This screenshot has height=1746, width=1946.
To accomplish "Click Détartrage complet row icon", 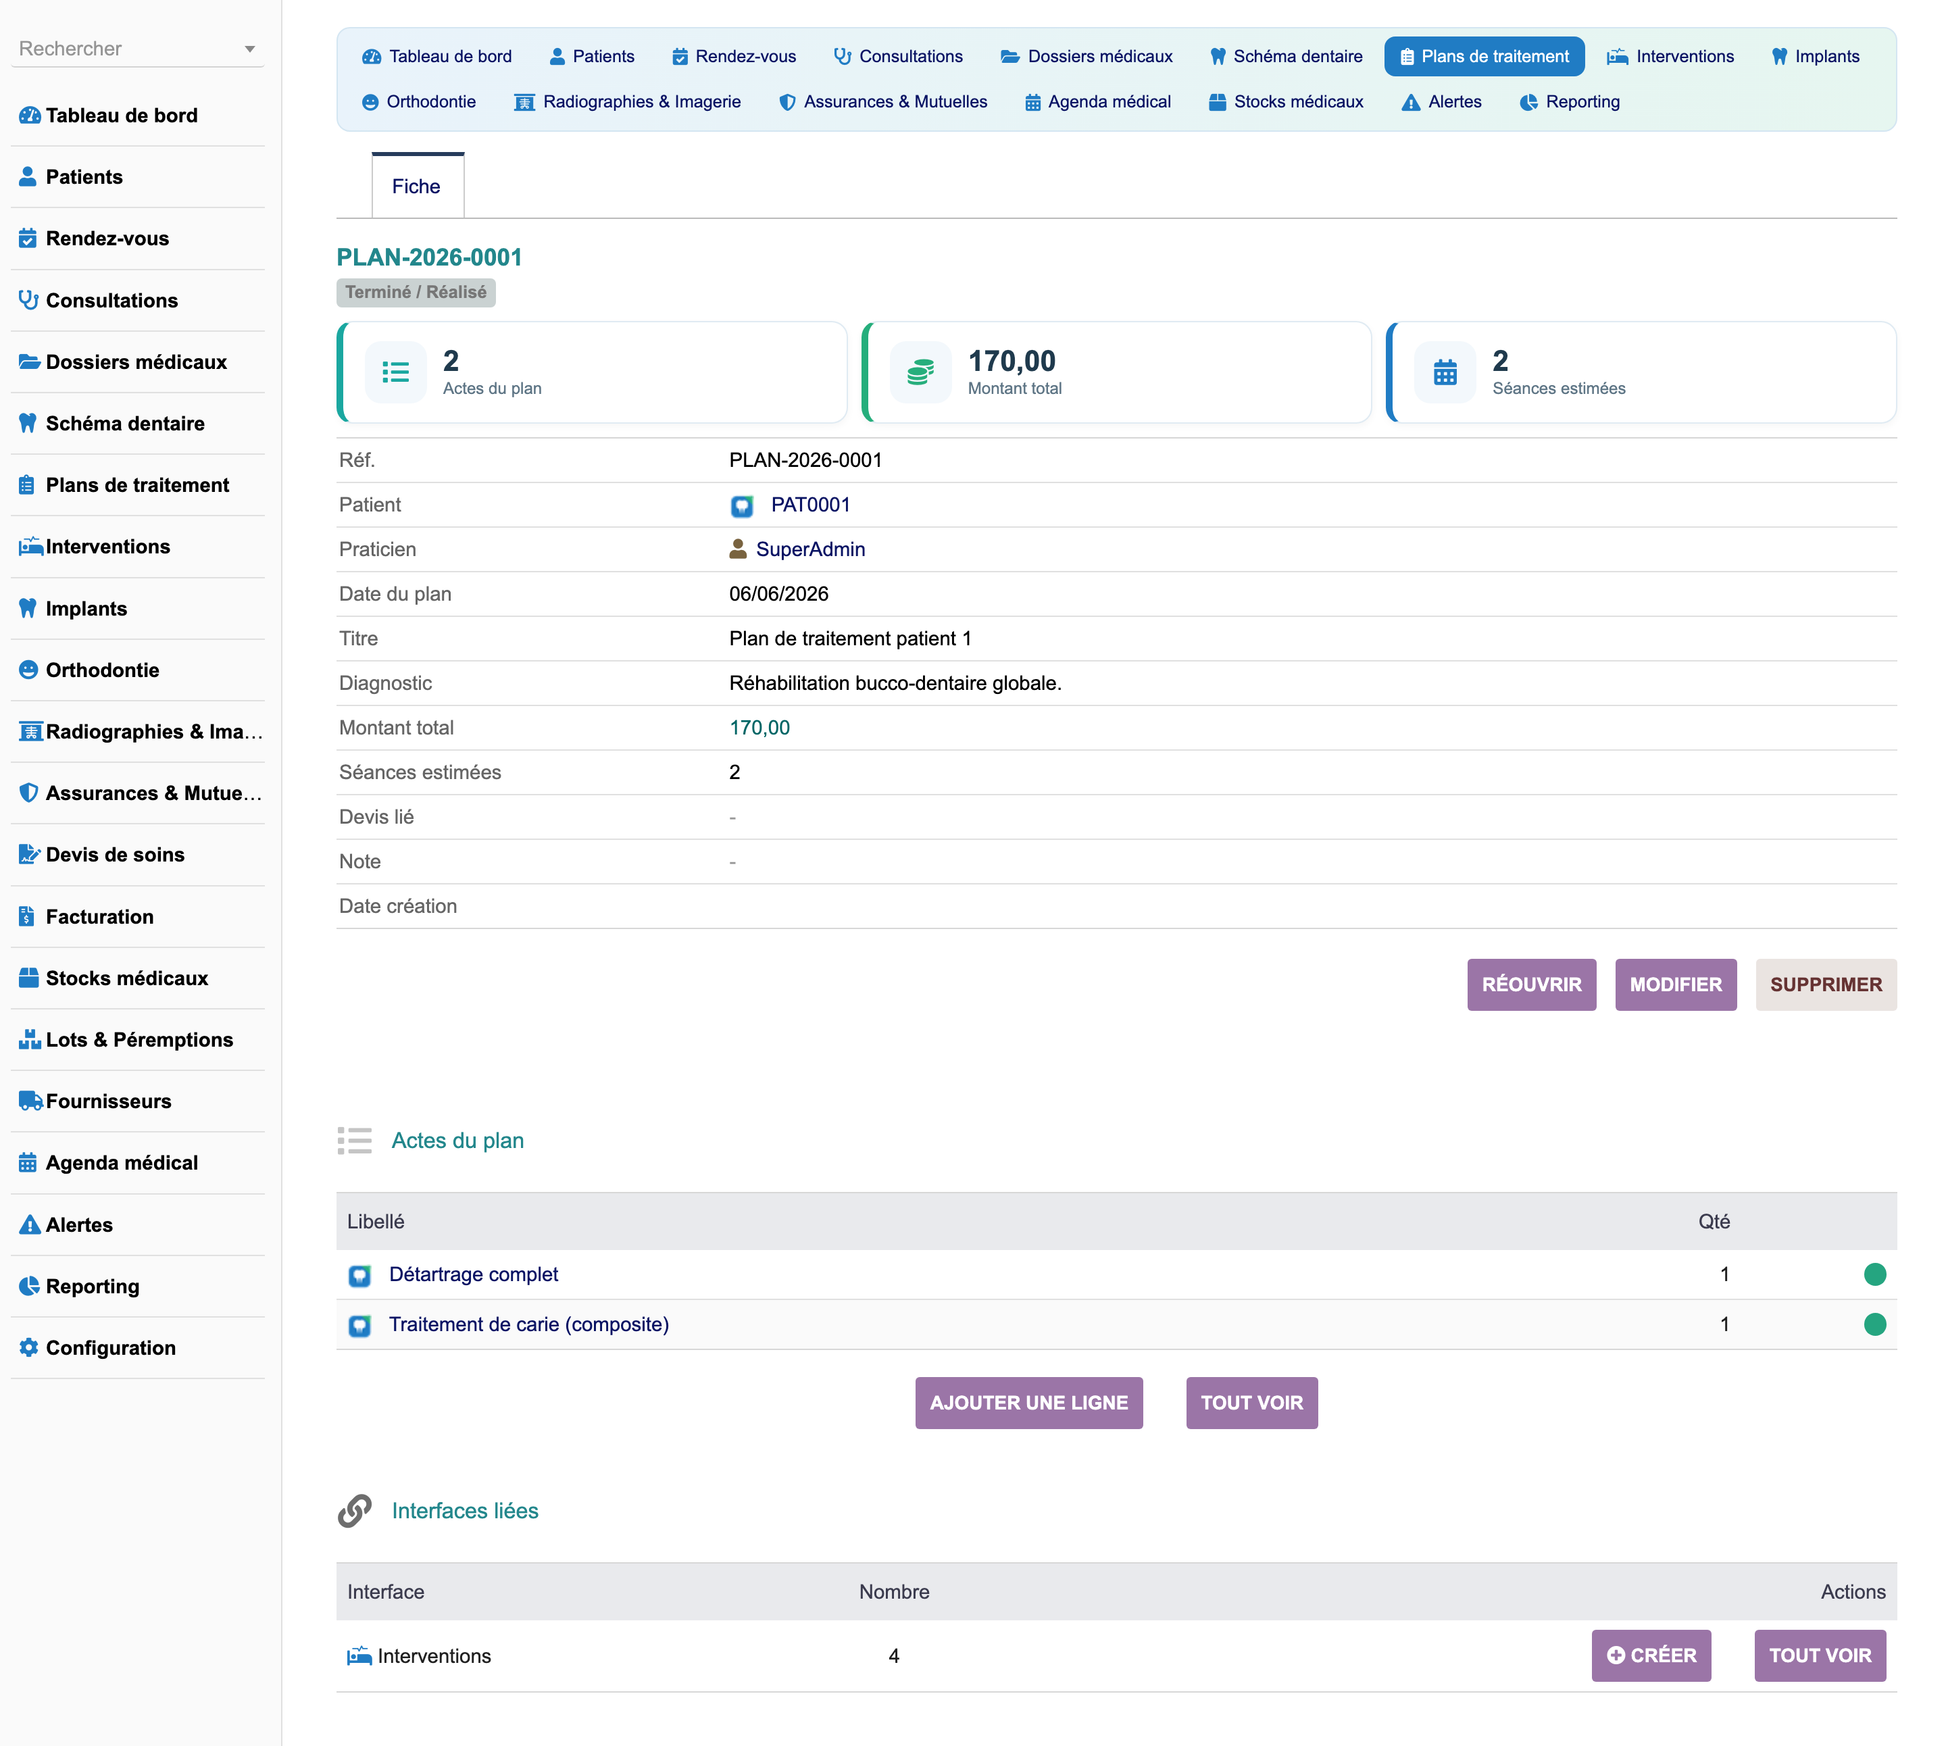I will tap(360, 1276).
